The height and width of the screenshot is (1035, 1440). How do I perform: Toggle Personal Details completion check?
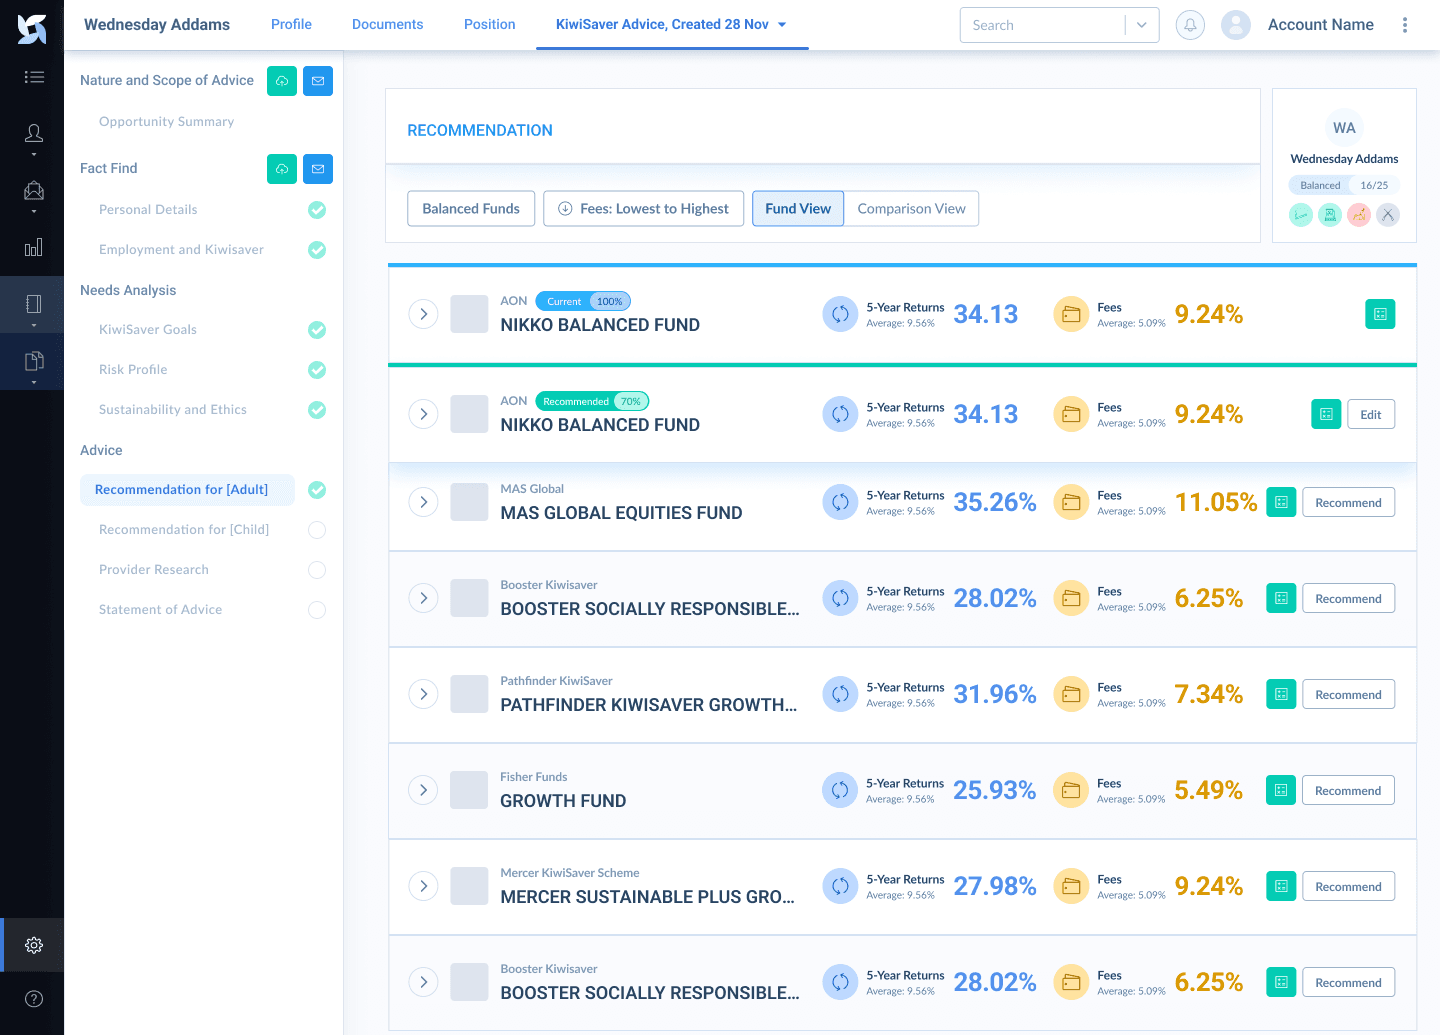point(317,210)
